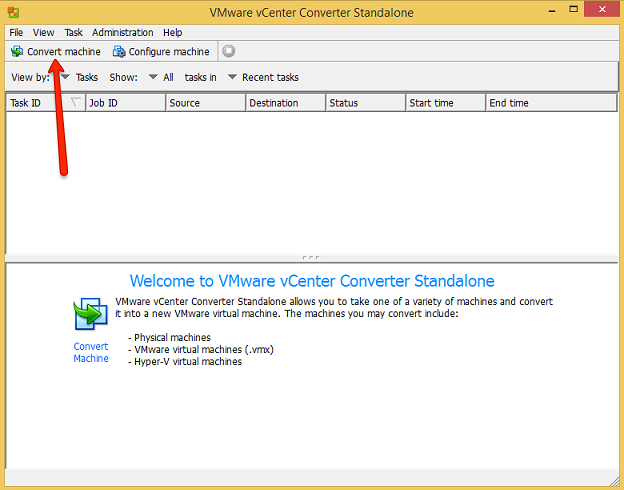The image size is (624, 490).
Task: Open the View menu
Action: (x=43, y=33)
